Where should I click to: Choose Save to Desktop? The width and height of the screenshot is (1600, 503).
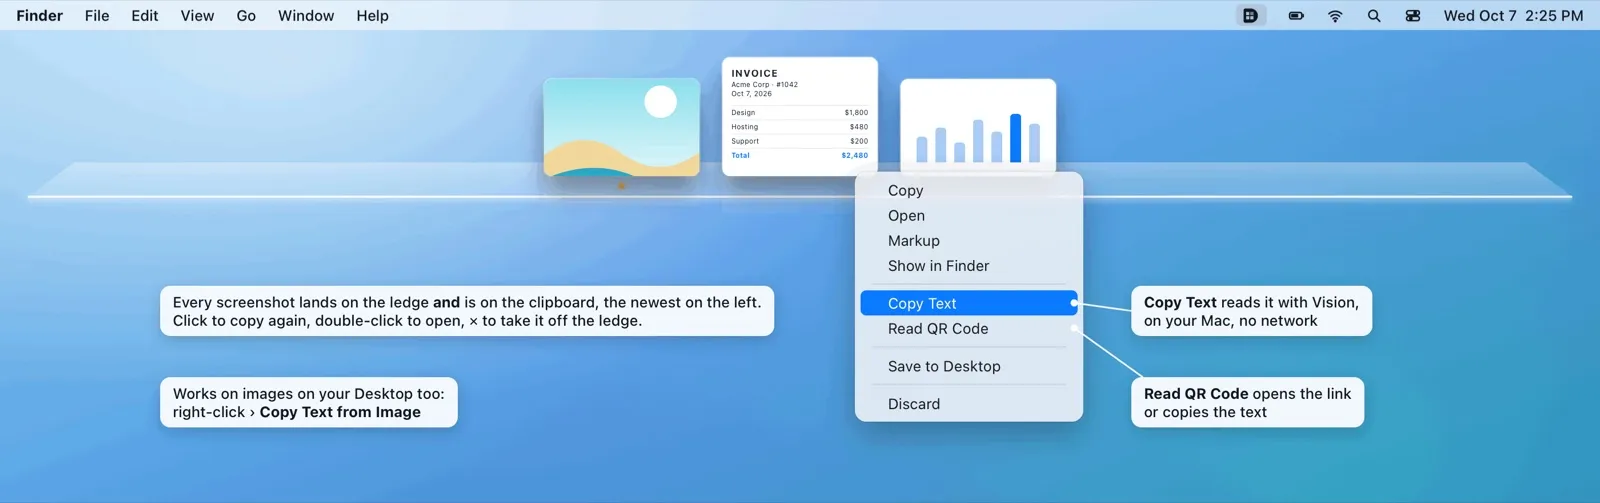point(969,366)
